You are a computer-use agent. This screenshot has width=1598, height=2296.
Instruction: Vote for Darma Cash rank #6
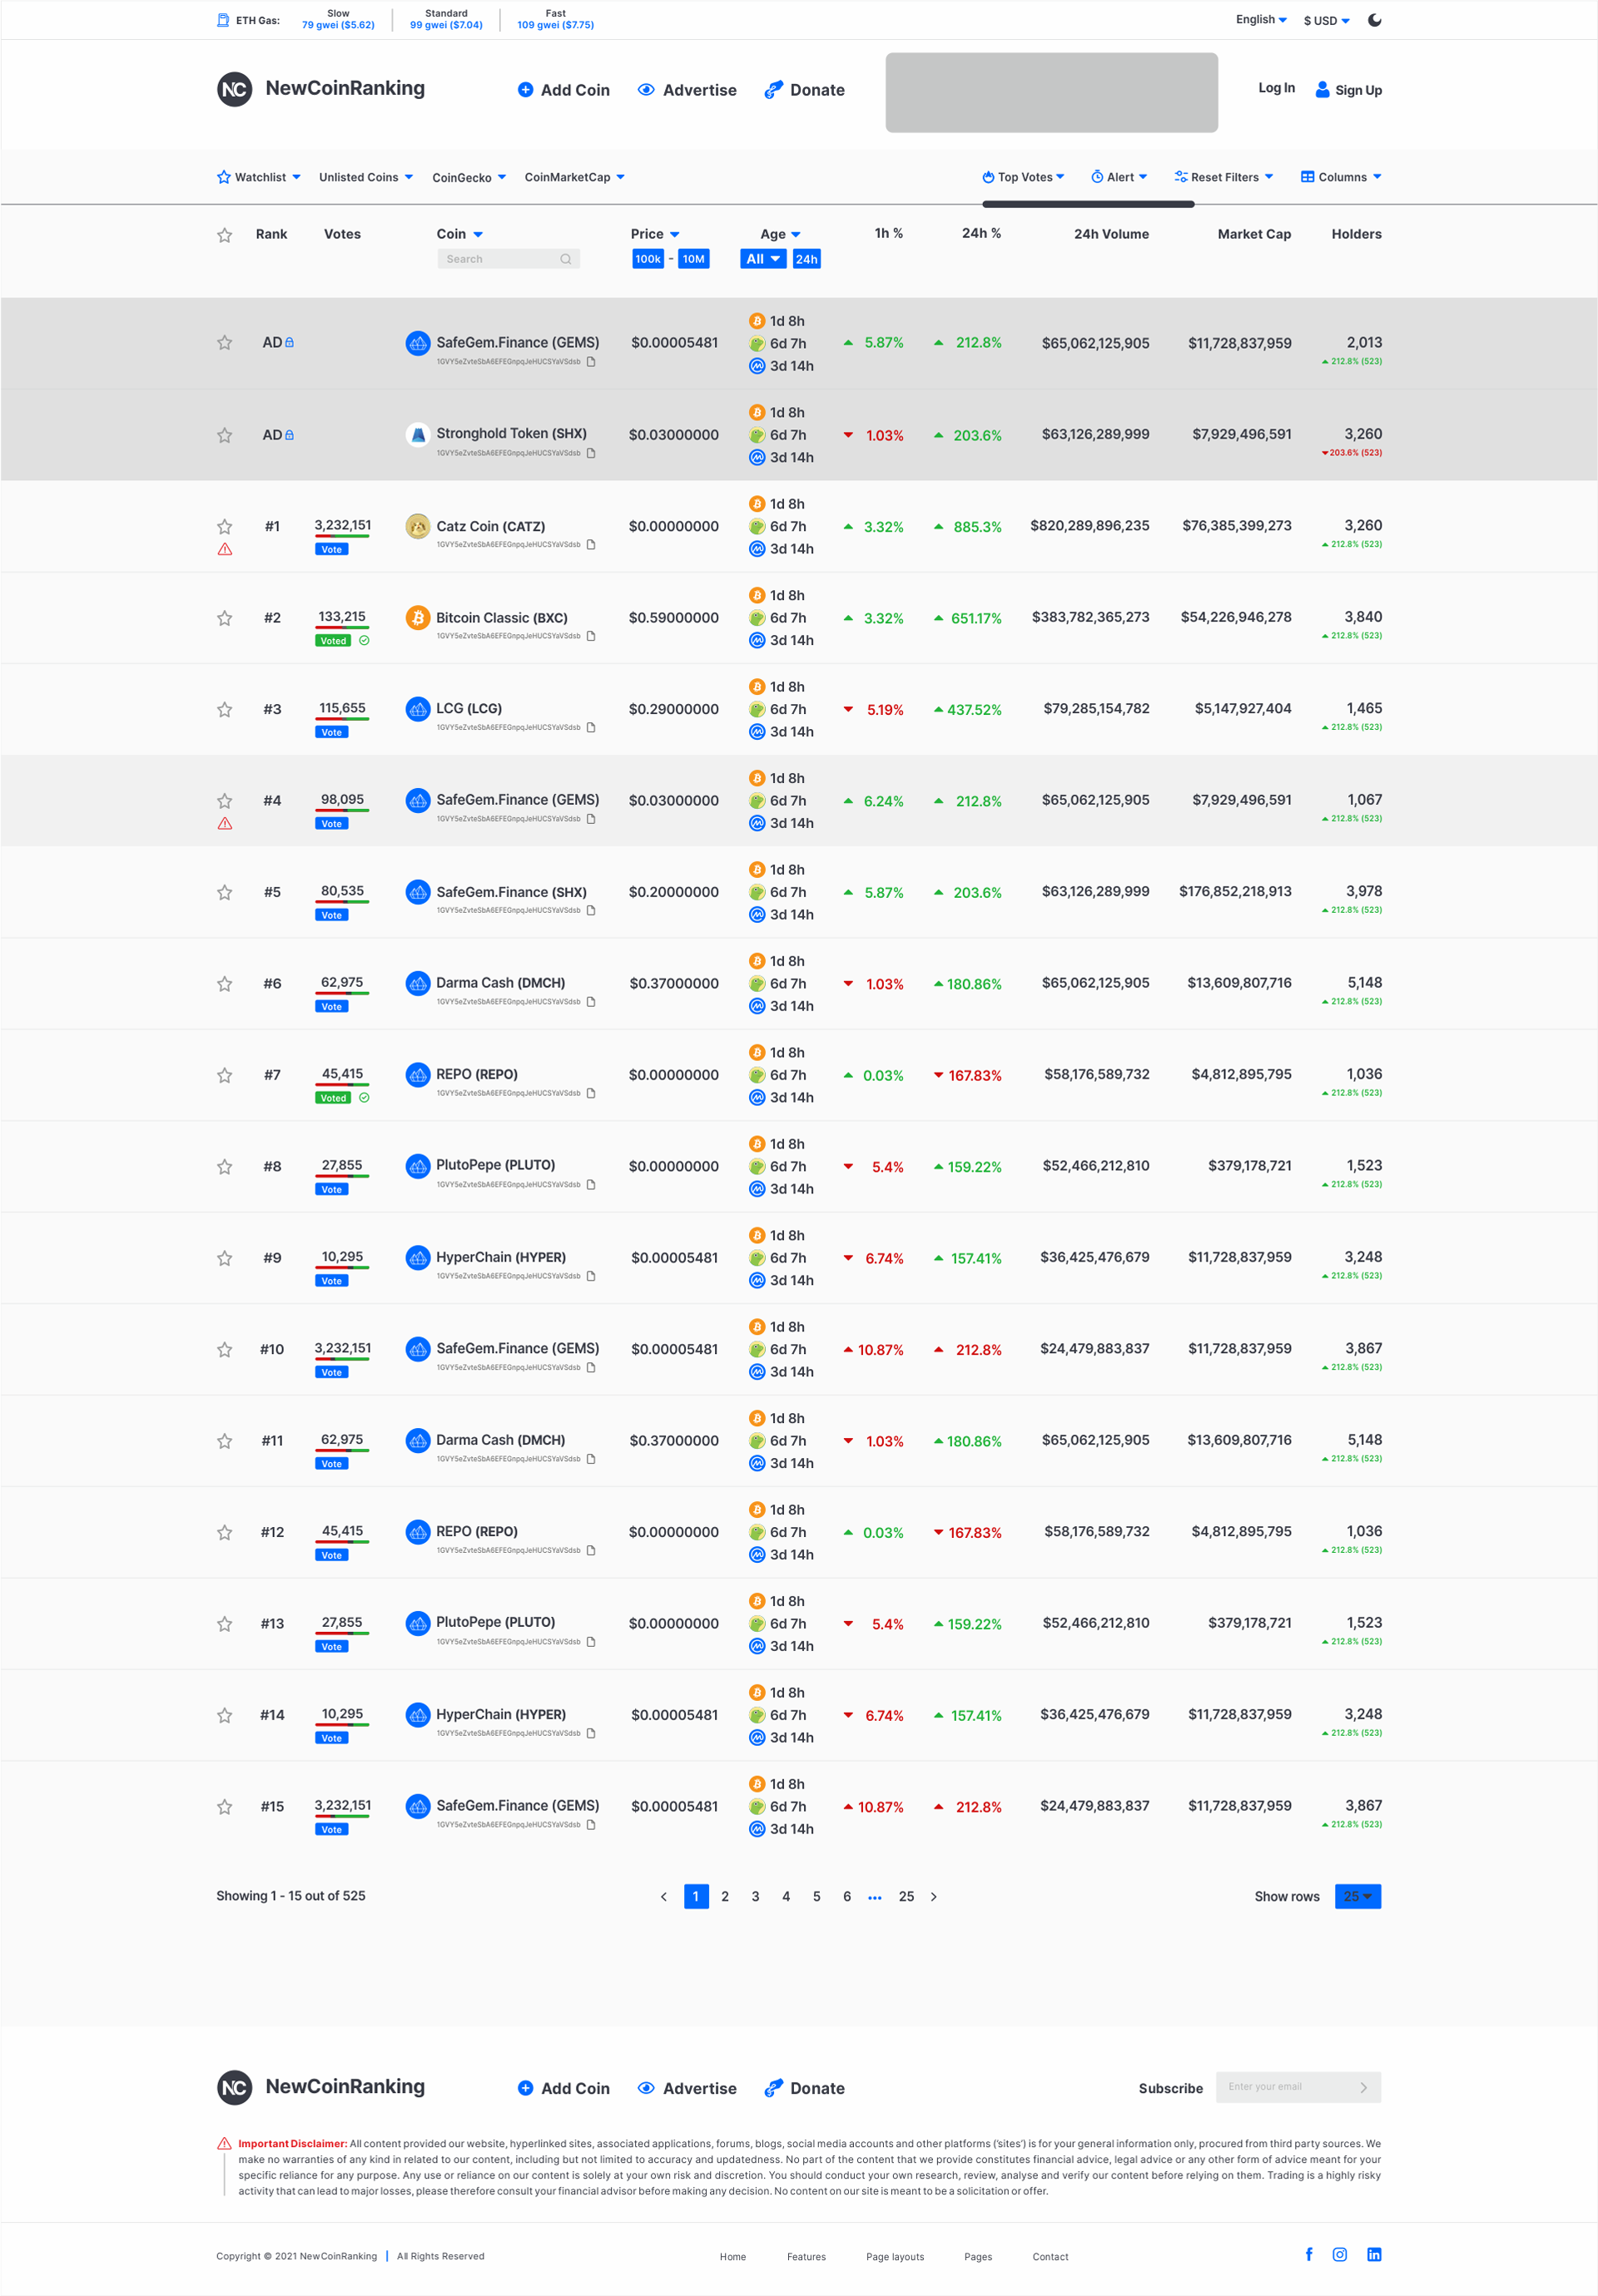(332, 1007)
